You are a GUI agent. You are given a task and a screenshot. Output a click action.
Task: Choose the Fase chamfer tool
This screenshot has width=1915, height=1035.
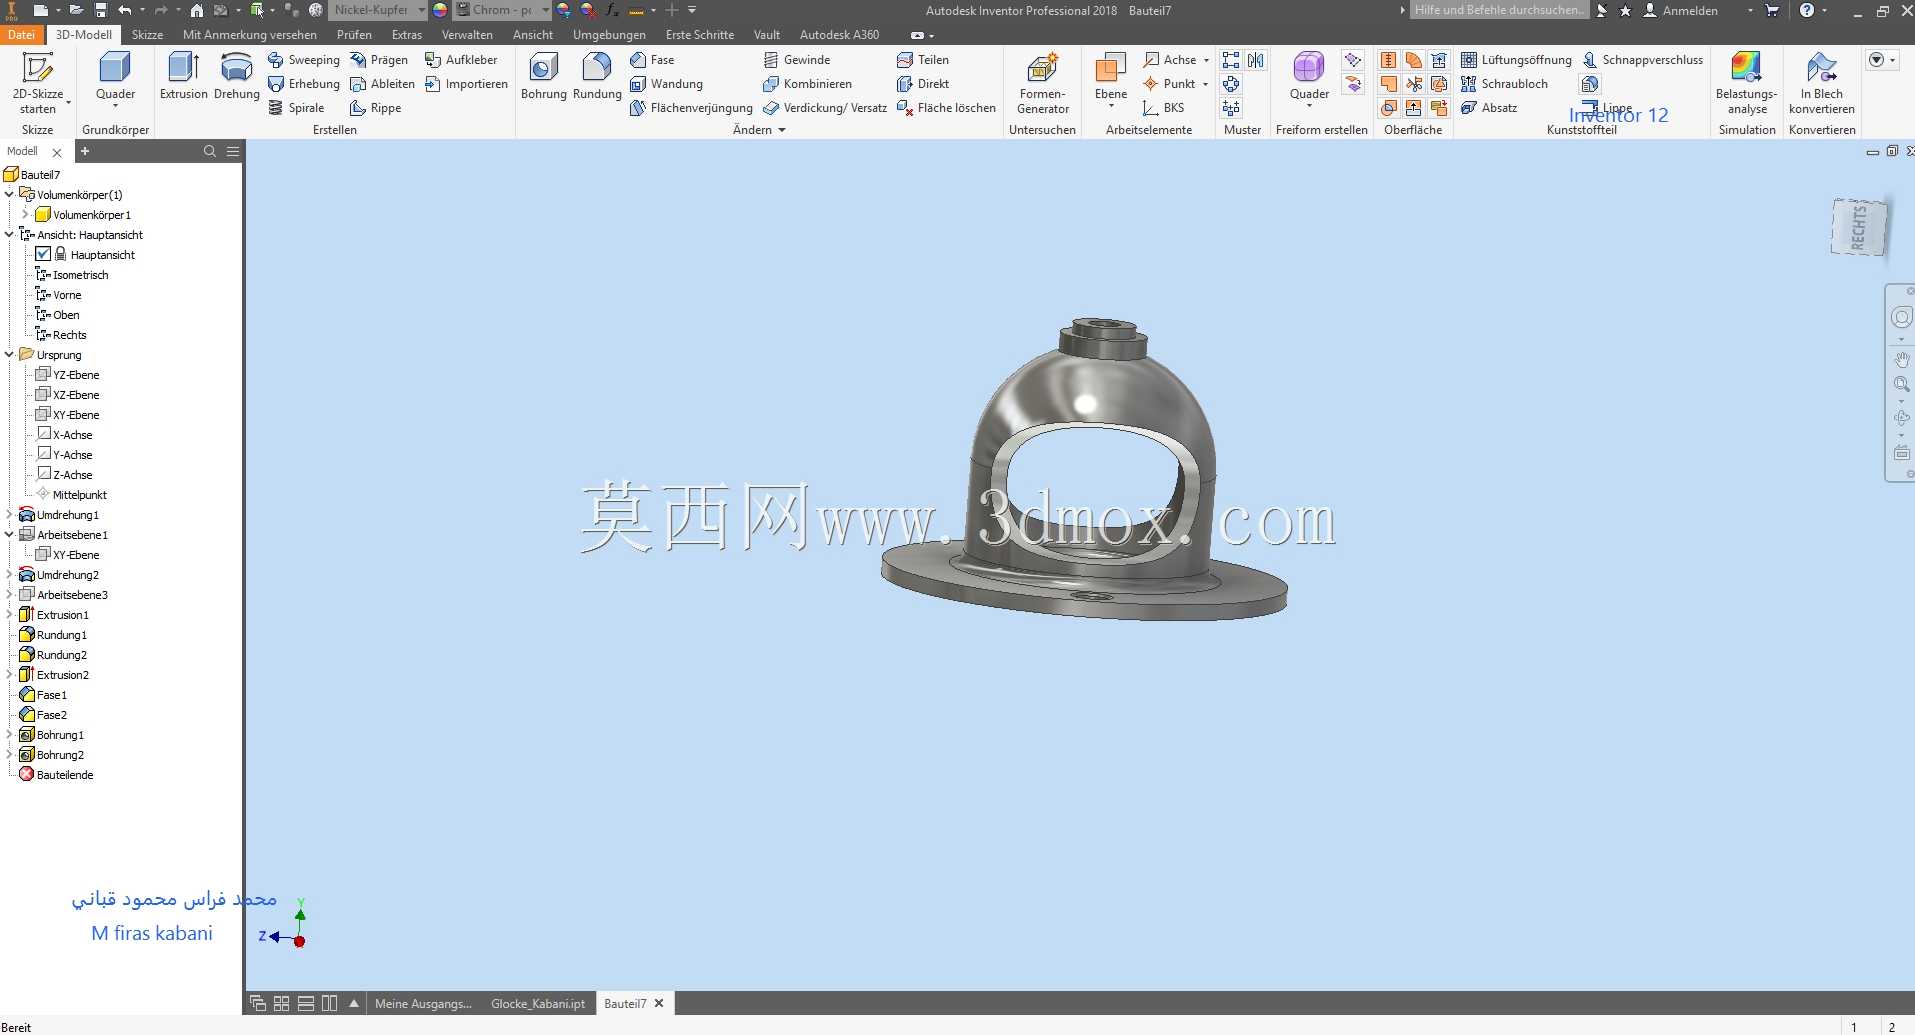[x=652, y=60]
